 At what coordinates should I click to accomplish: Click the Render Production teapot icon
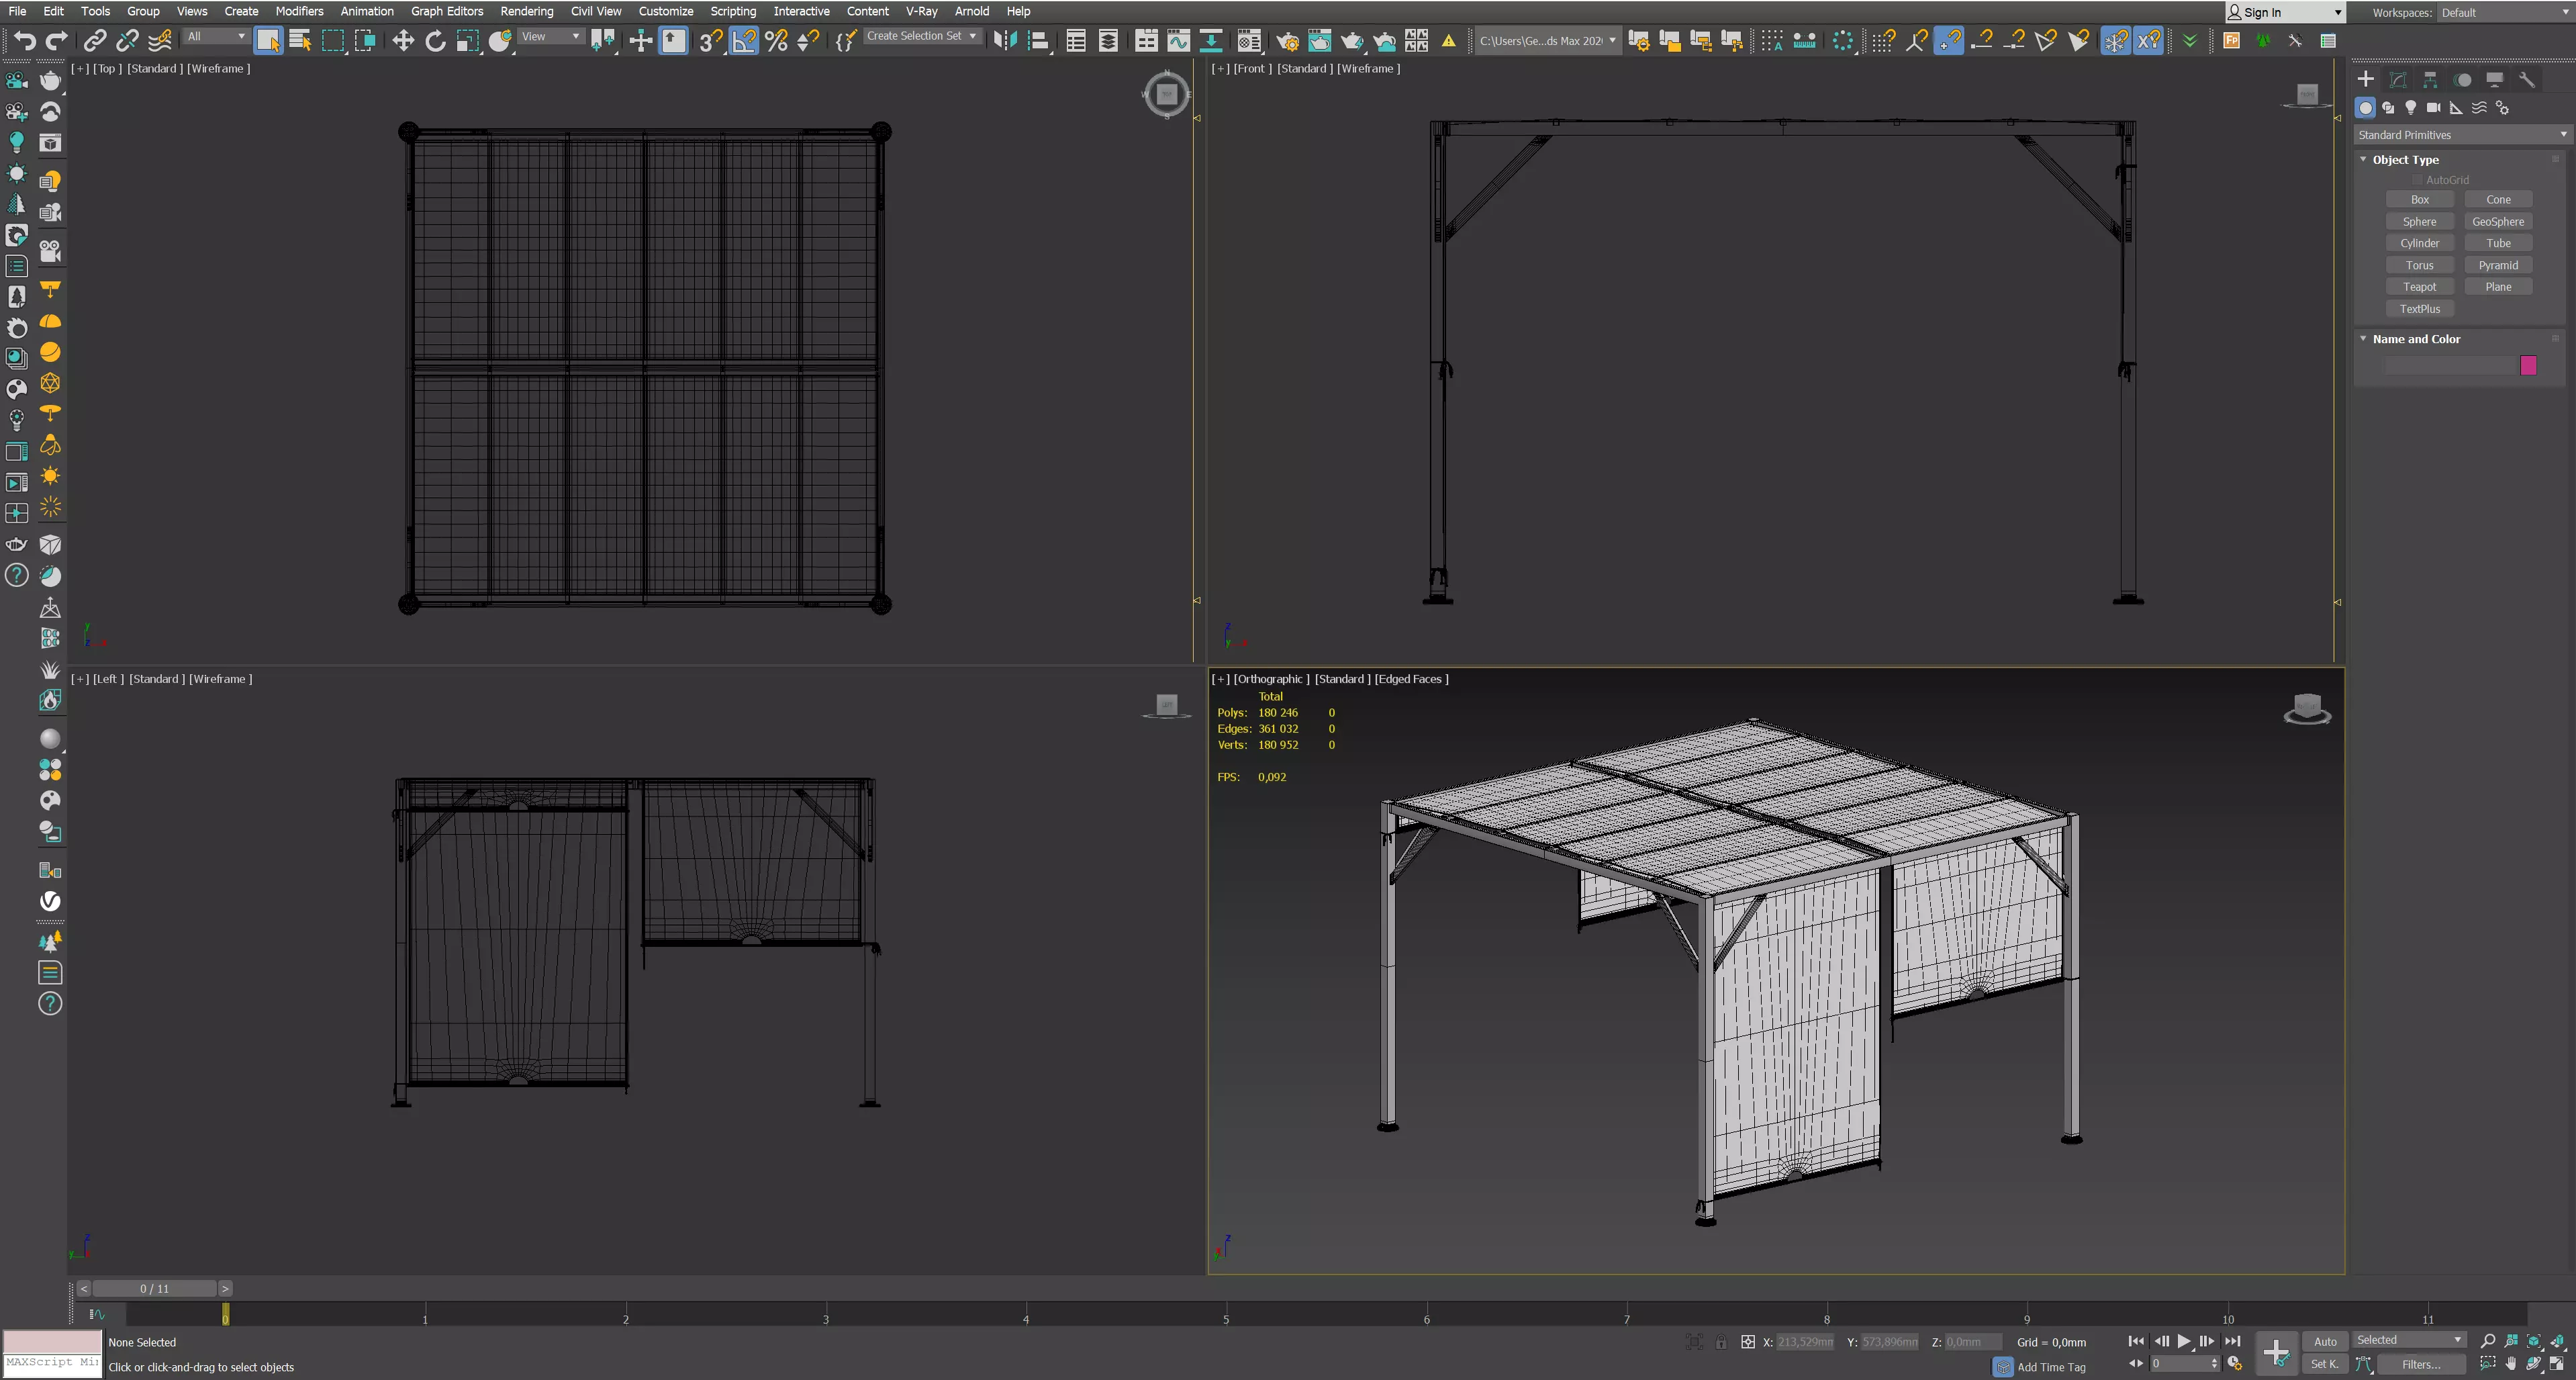[1352, 40]
